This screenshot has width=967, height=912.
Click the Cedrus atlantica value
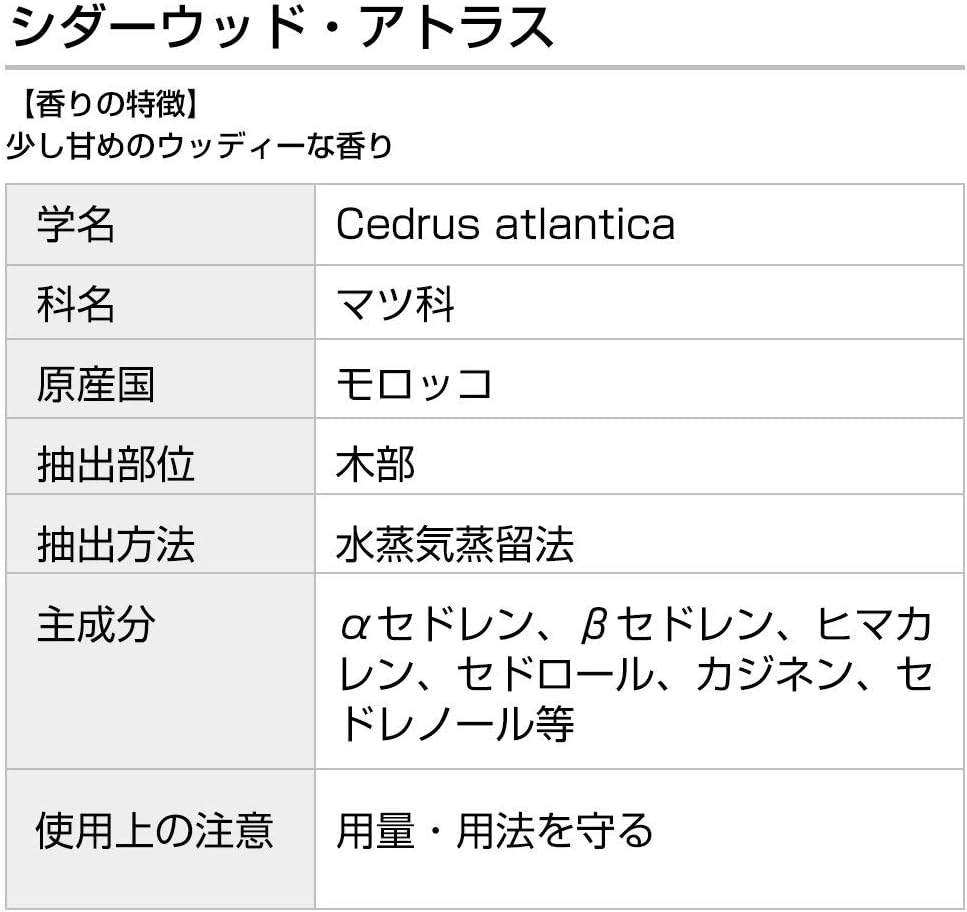[505, 224]
